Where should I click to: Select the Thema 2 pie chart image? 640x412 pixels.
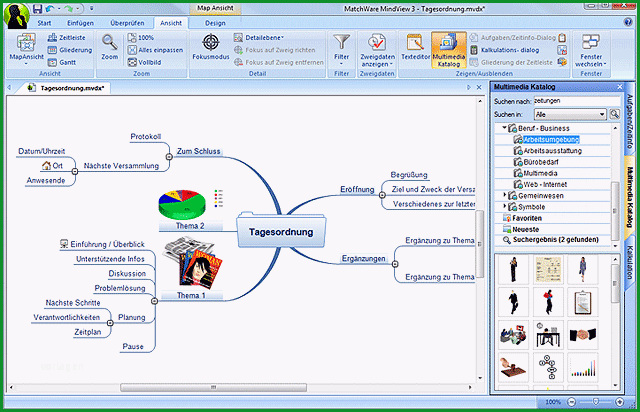click(x=182, y=205)
